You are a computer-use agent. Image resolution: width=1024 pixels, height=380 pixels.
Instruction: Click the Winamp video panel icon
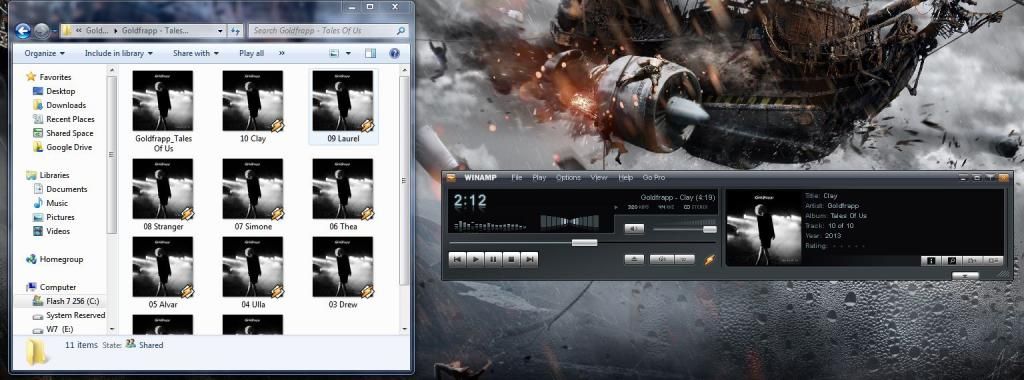(972, 261)
